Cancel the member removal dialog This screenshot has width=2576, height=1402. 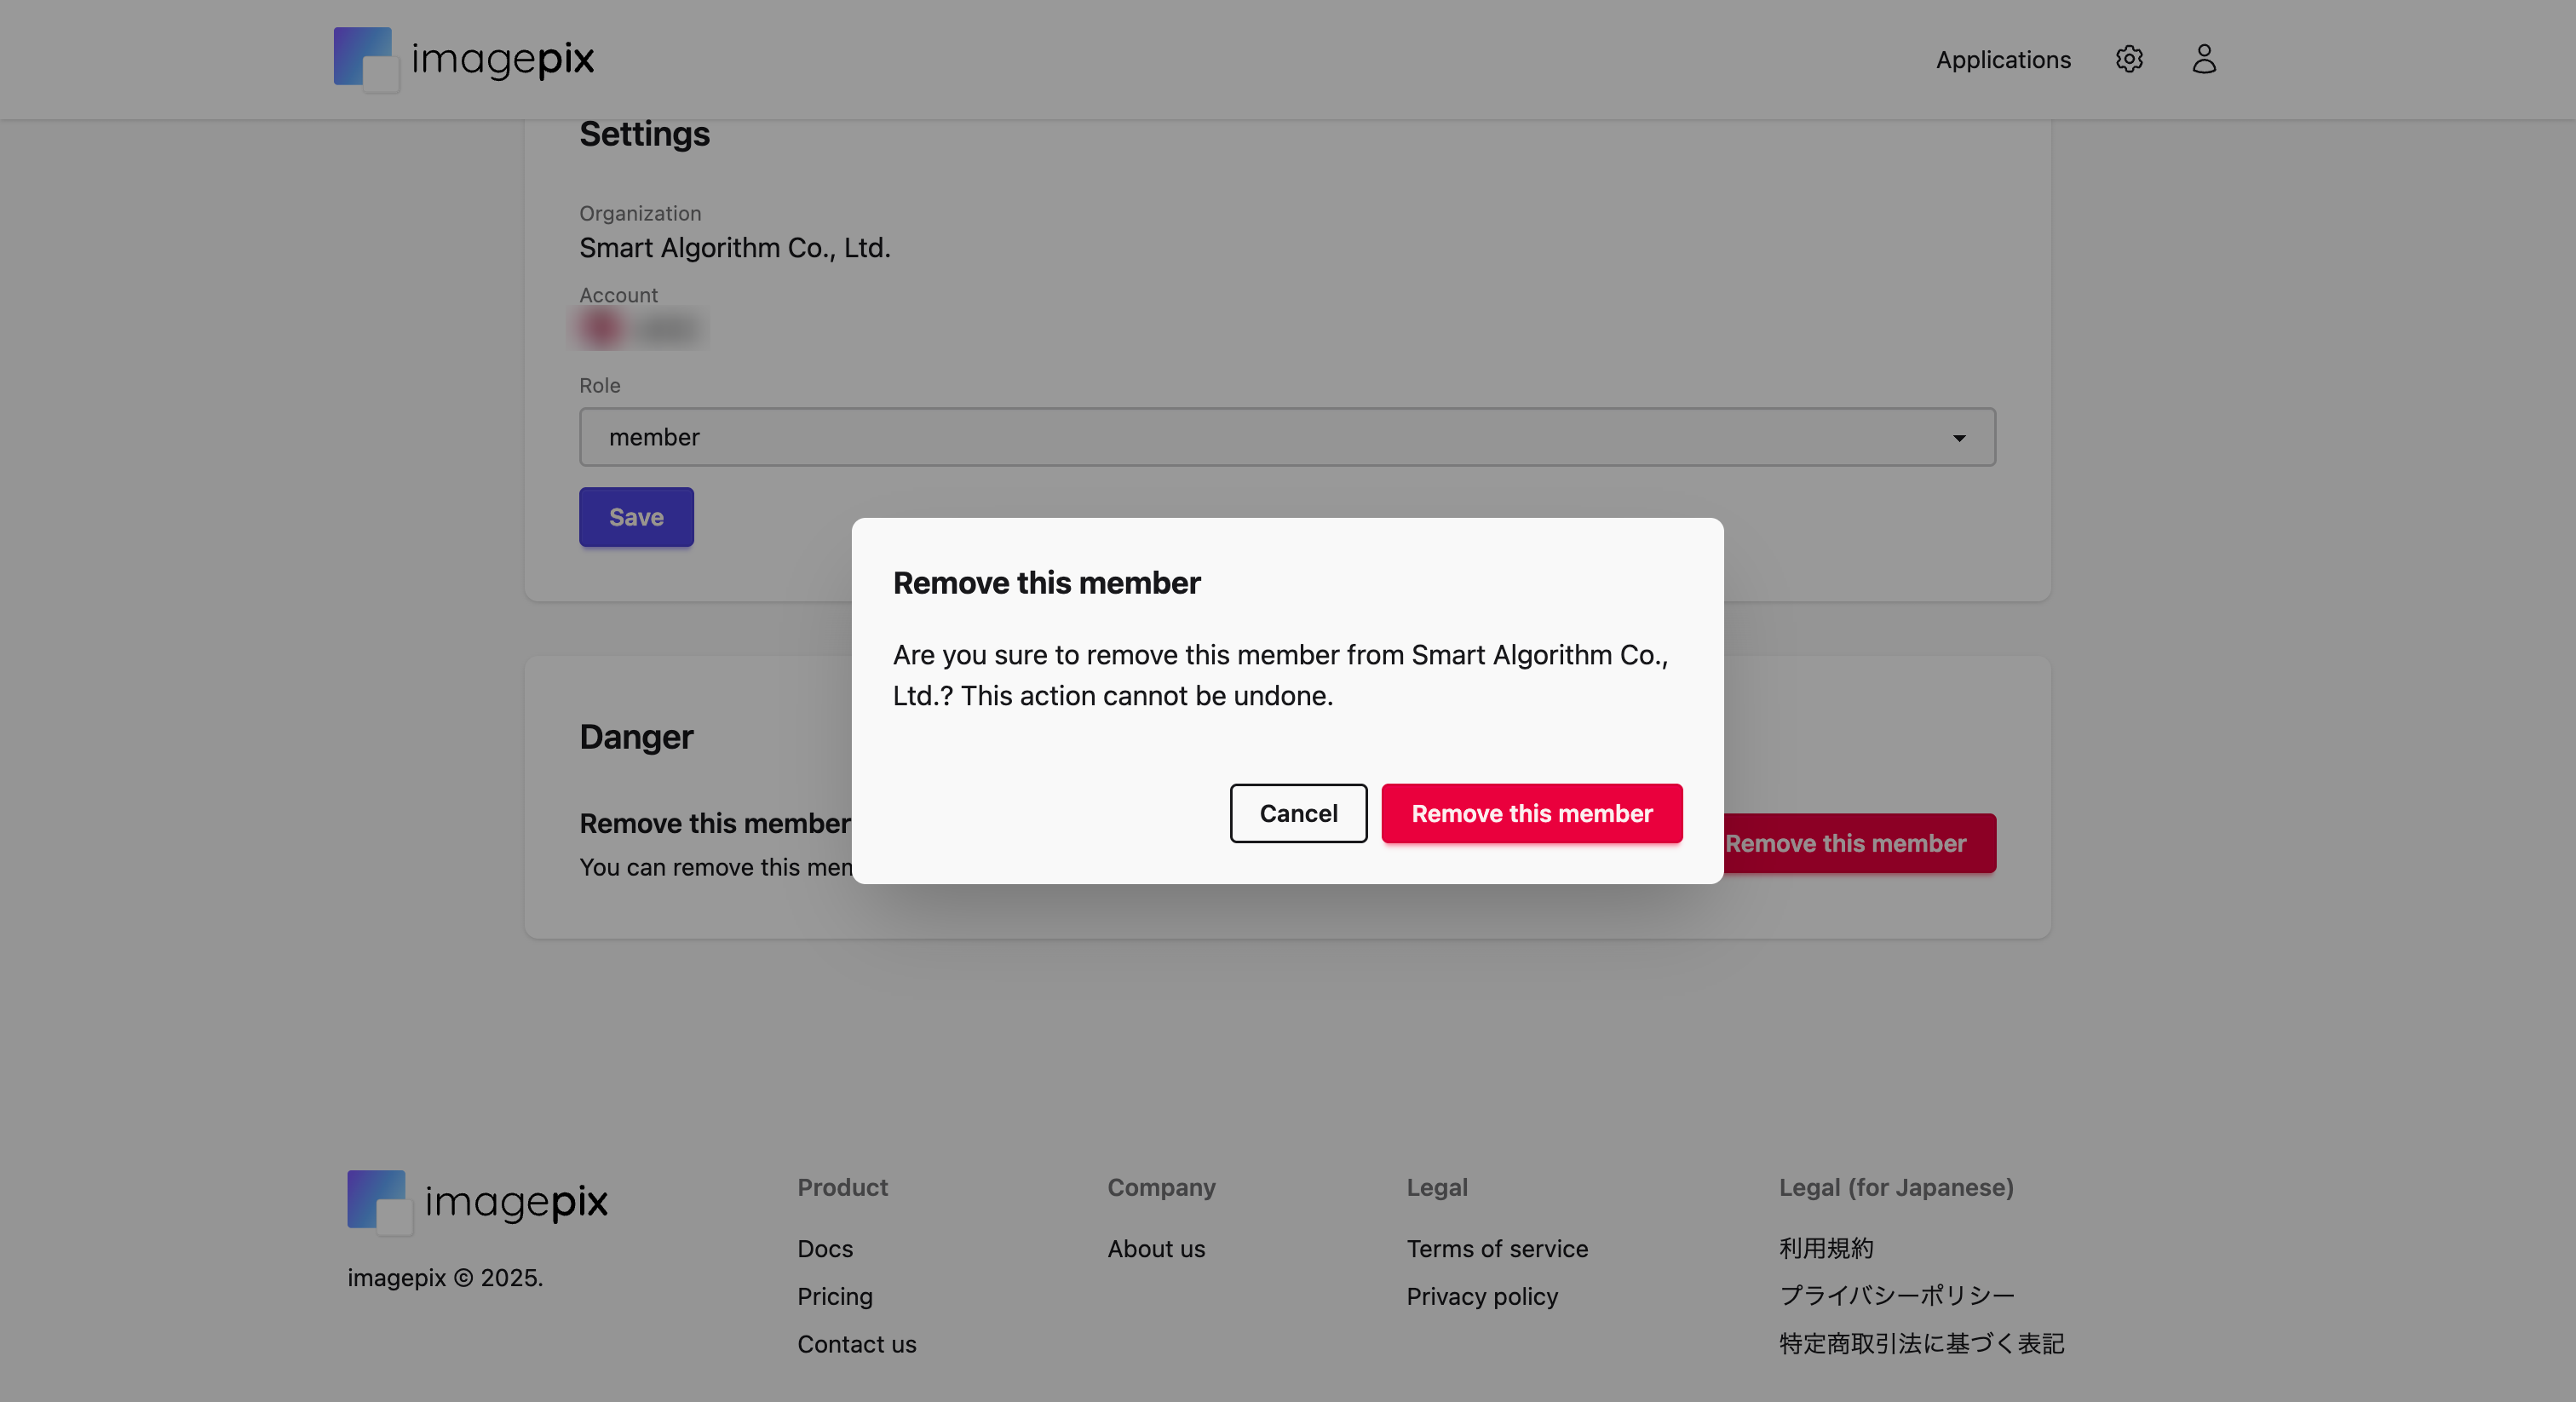tap(1298, 813)
